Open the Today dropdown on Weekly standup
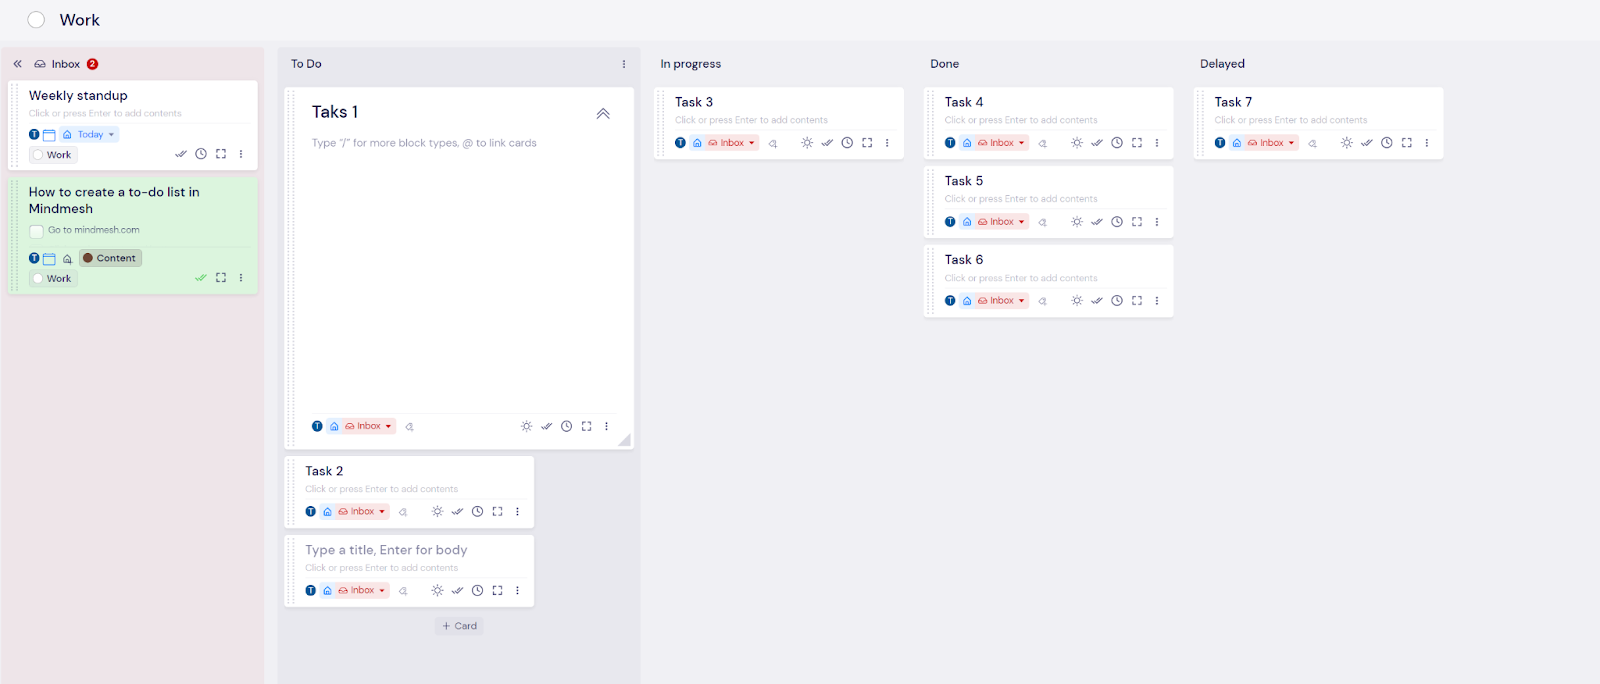Viewport: 1600px width, 684px height. coord(96,135)
